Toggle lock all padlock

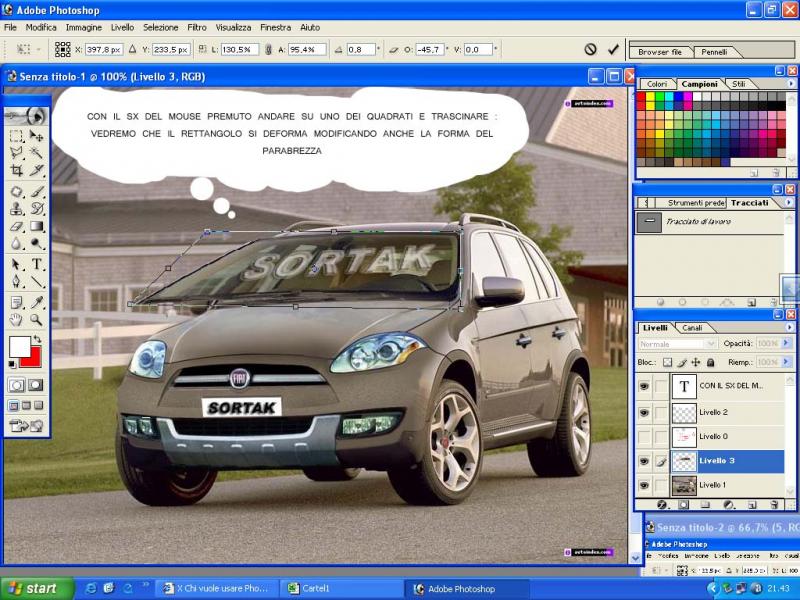click(710, 362)
